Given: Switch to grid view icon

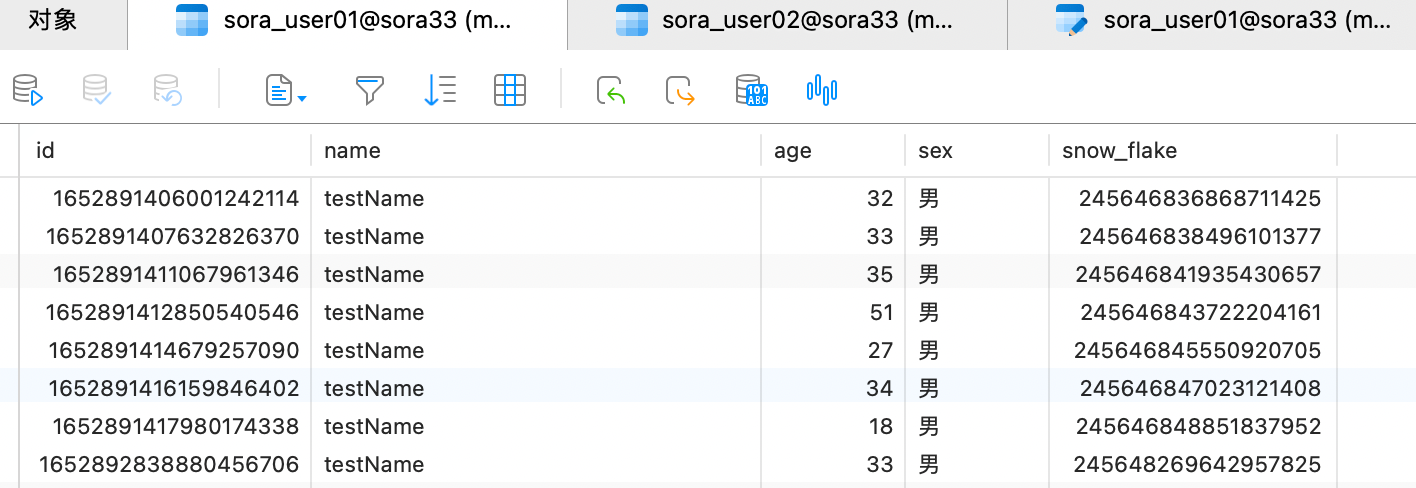Looking at the screenshot, I should click(510, 91).
